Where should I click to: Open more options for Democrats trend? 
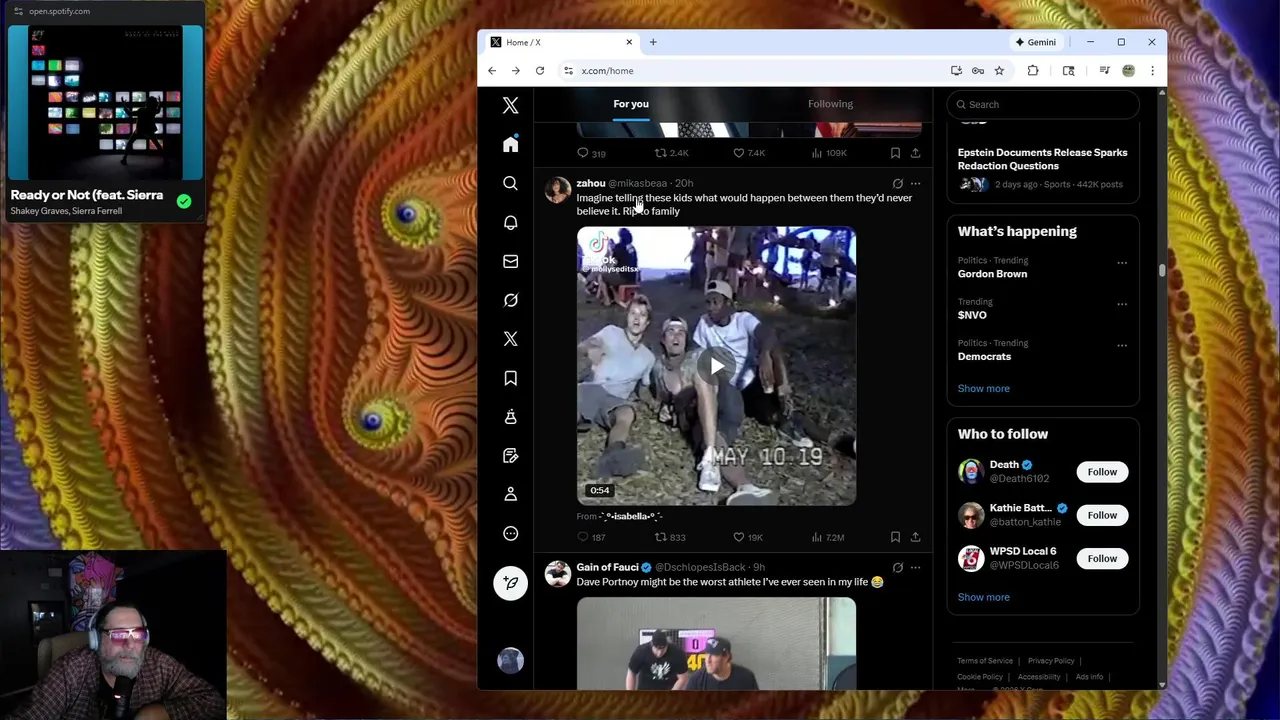[x=1121, y=346]
